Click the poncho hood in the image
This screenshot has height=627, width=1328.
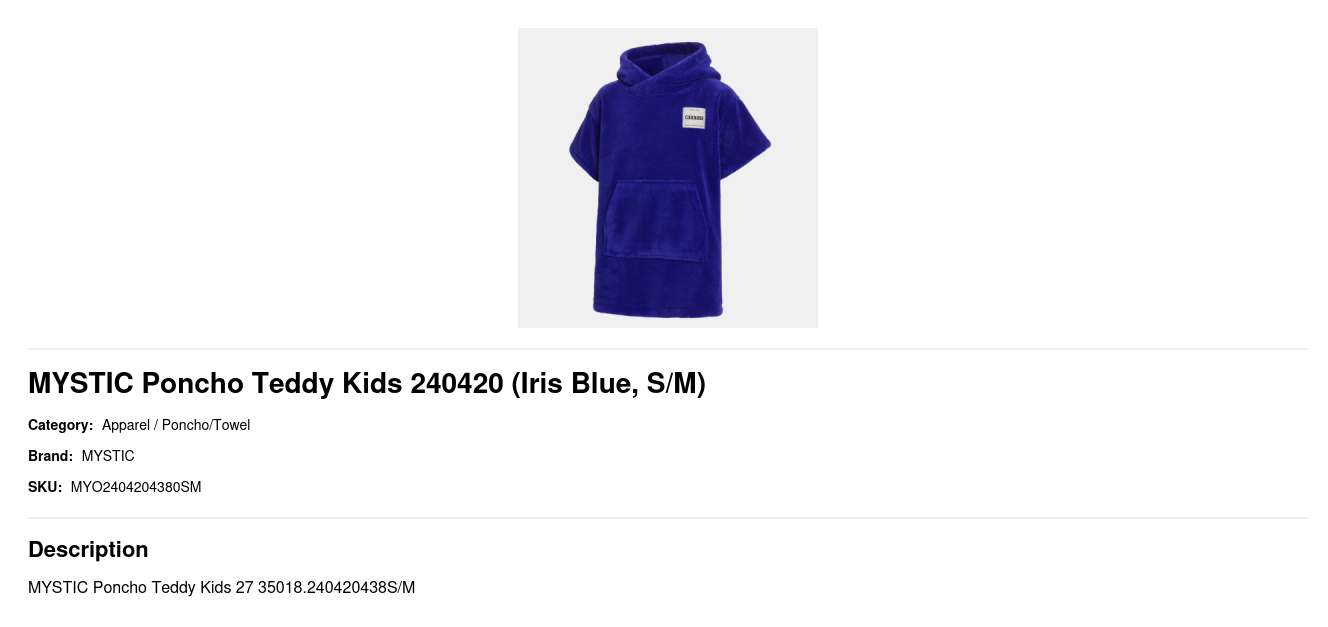point(665,70)
